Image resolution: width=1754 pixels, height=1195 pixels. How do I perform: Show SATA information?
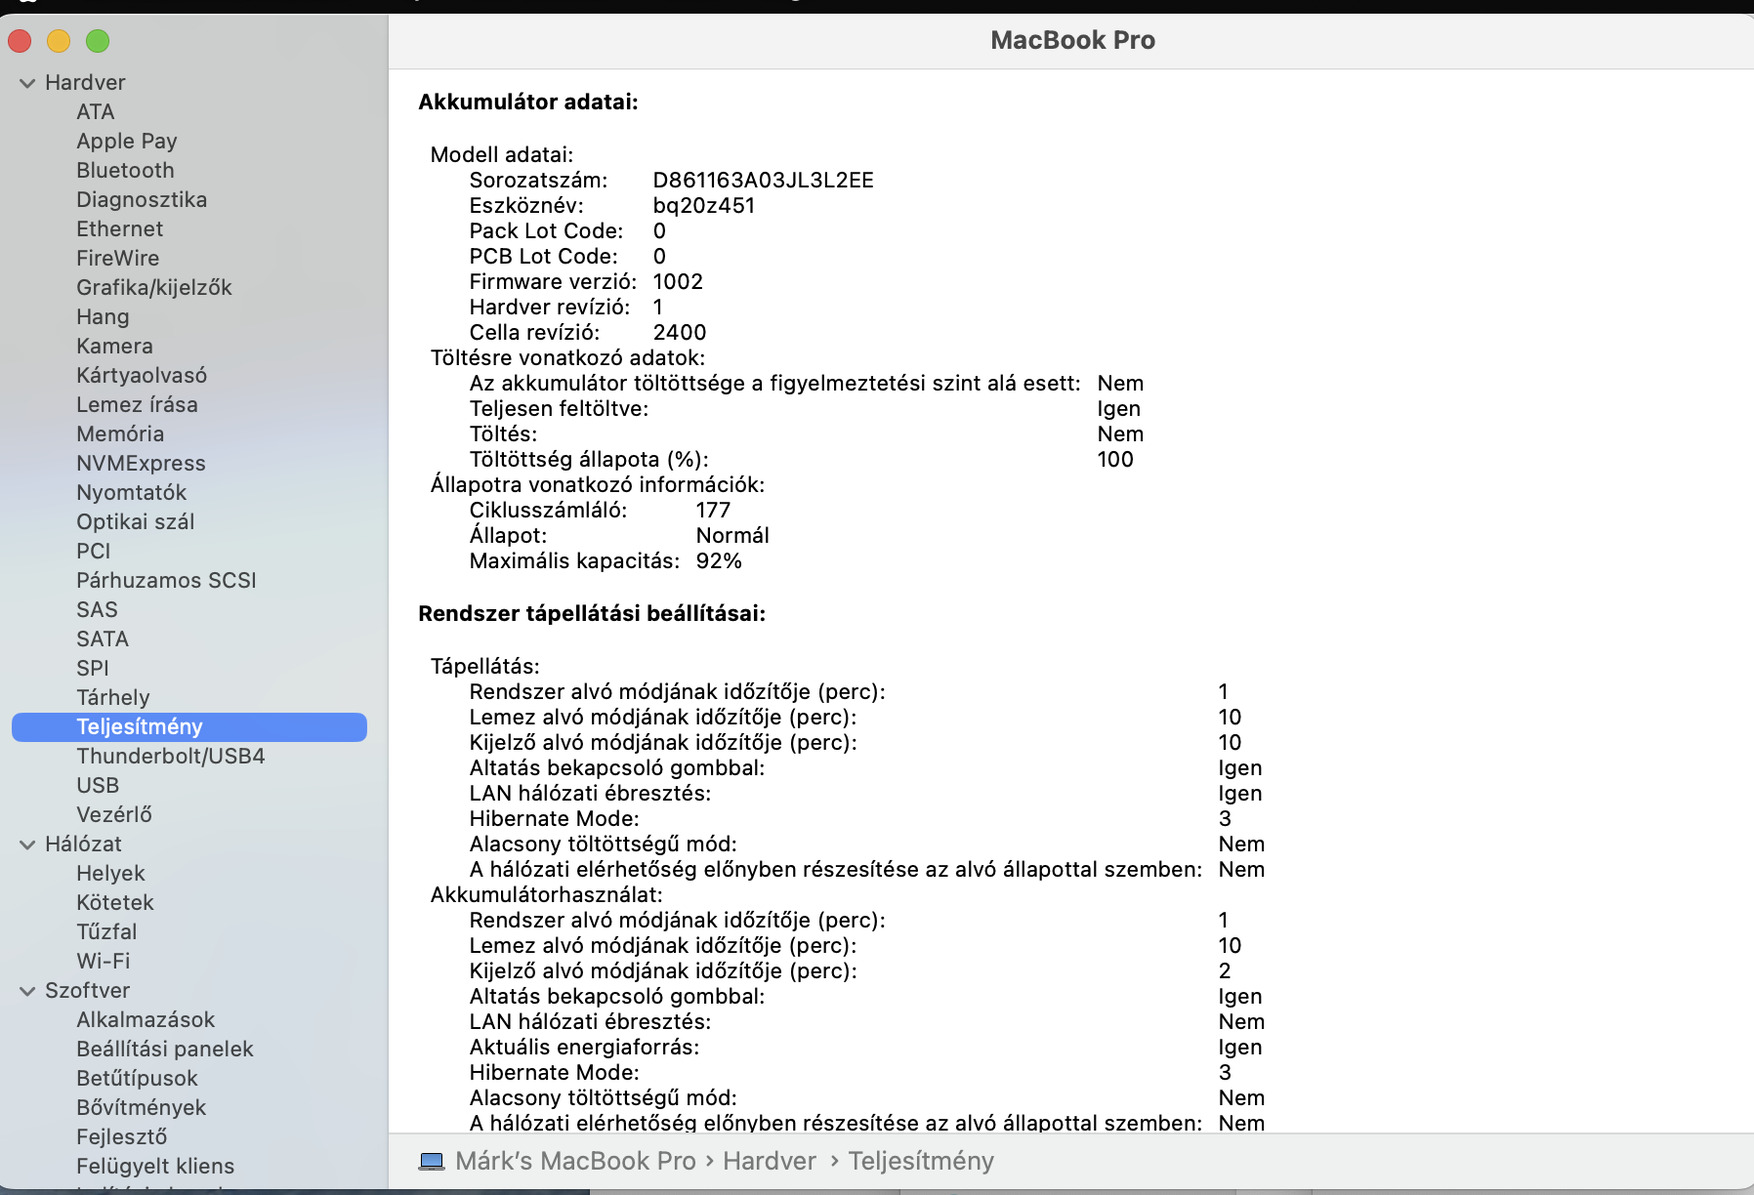tap(102, 638)
